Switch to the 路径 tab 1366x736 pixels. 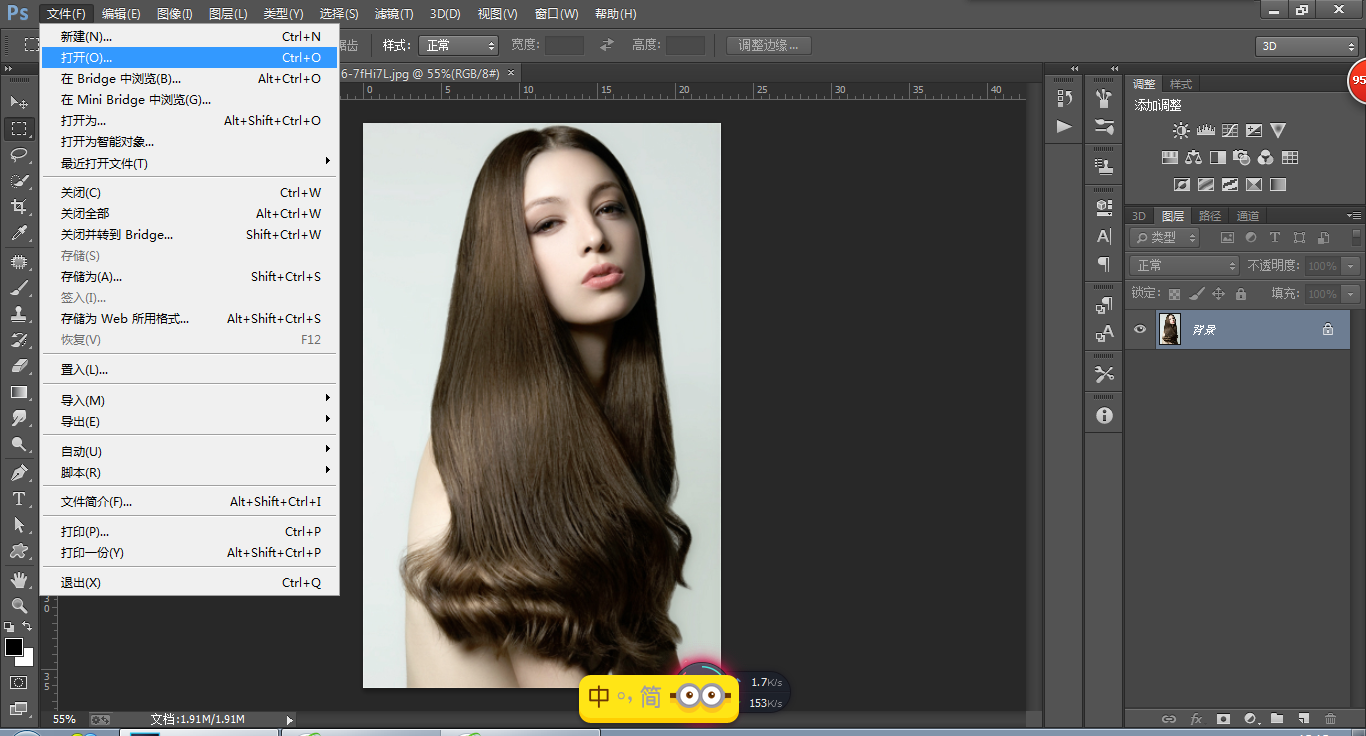[1210, 216]
